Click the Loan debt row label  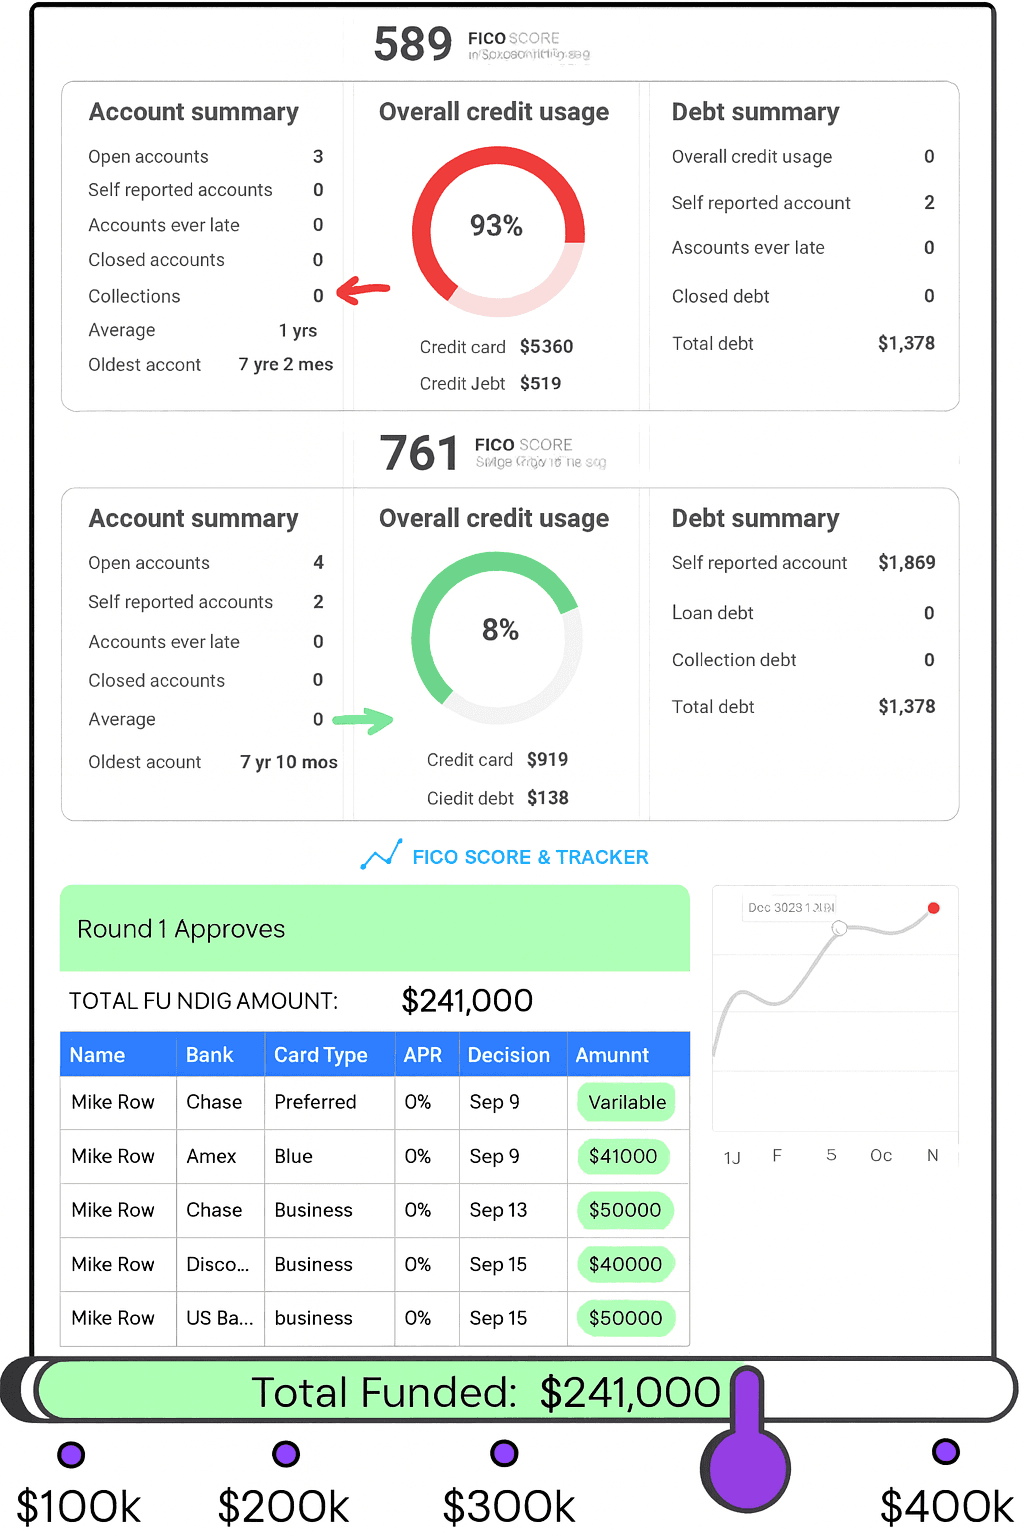(x=713, y=613)
